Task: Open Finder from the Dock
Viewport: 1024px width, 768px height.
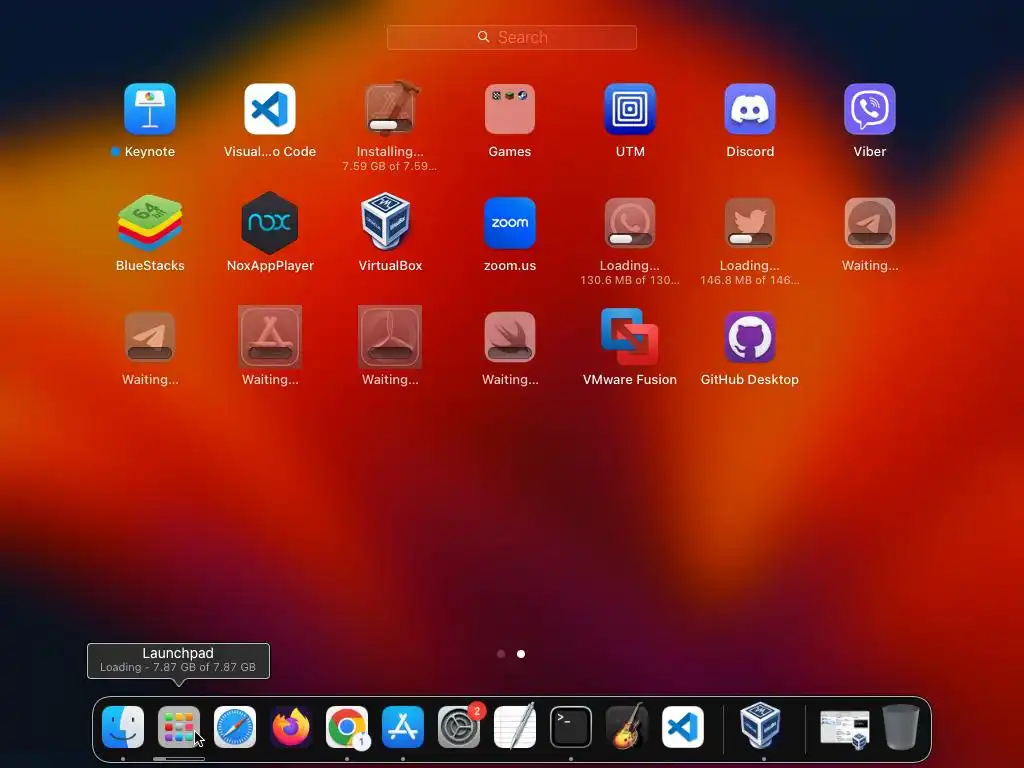Action: coord(123,727)
